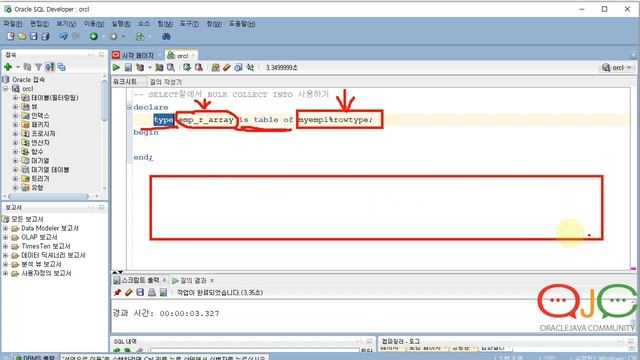
Task: Collapse the declare block fold marker
Action: (x=129, y=107)
